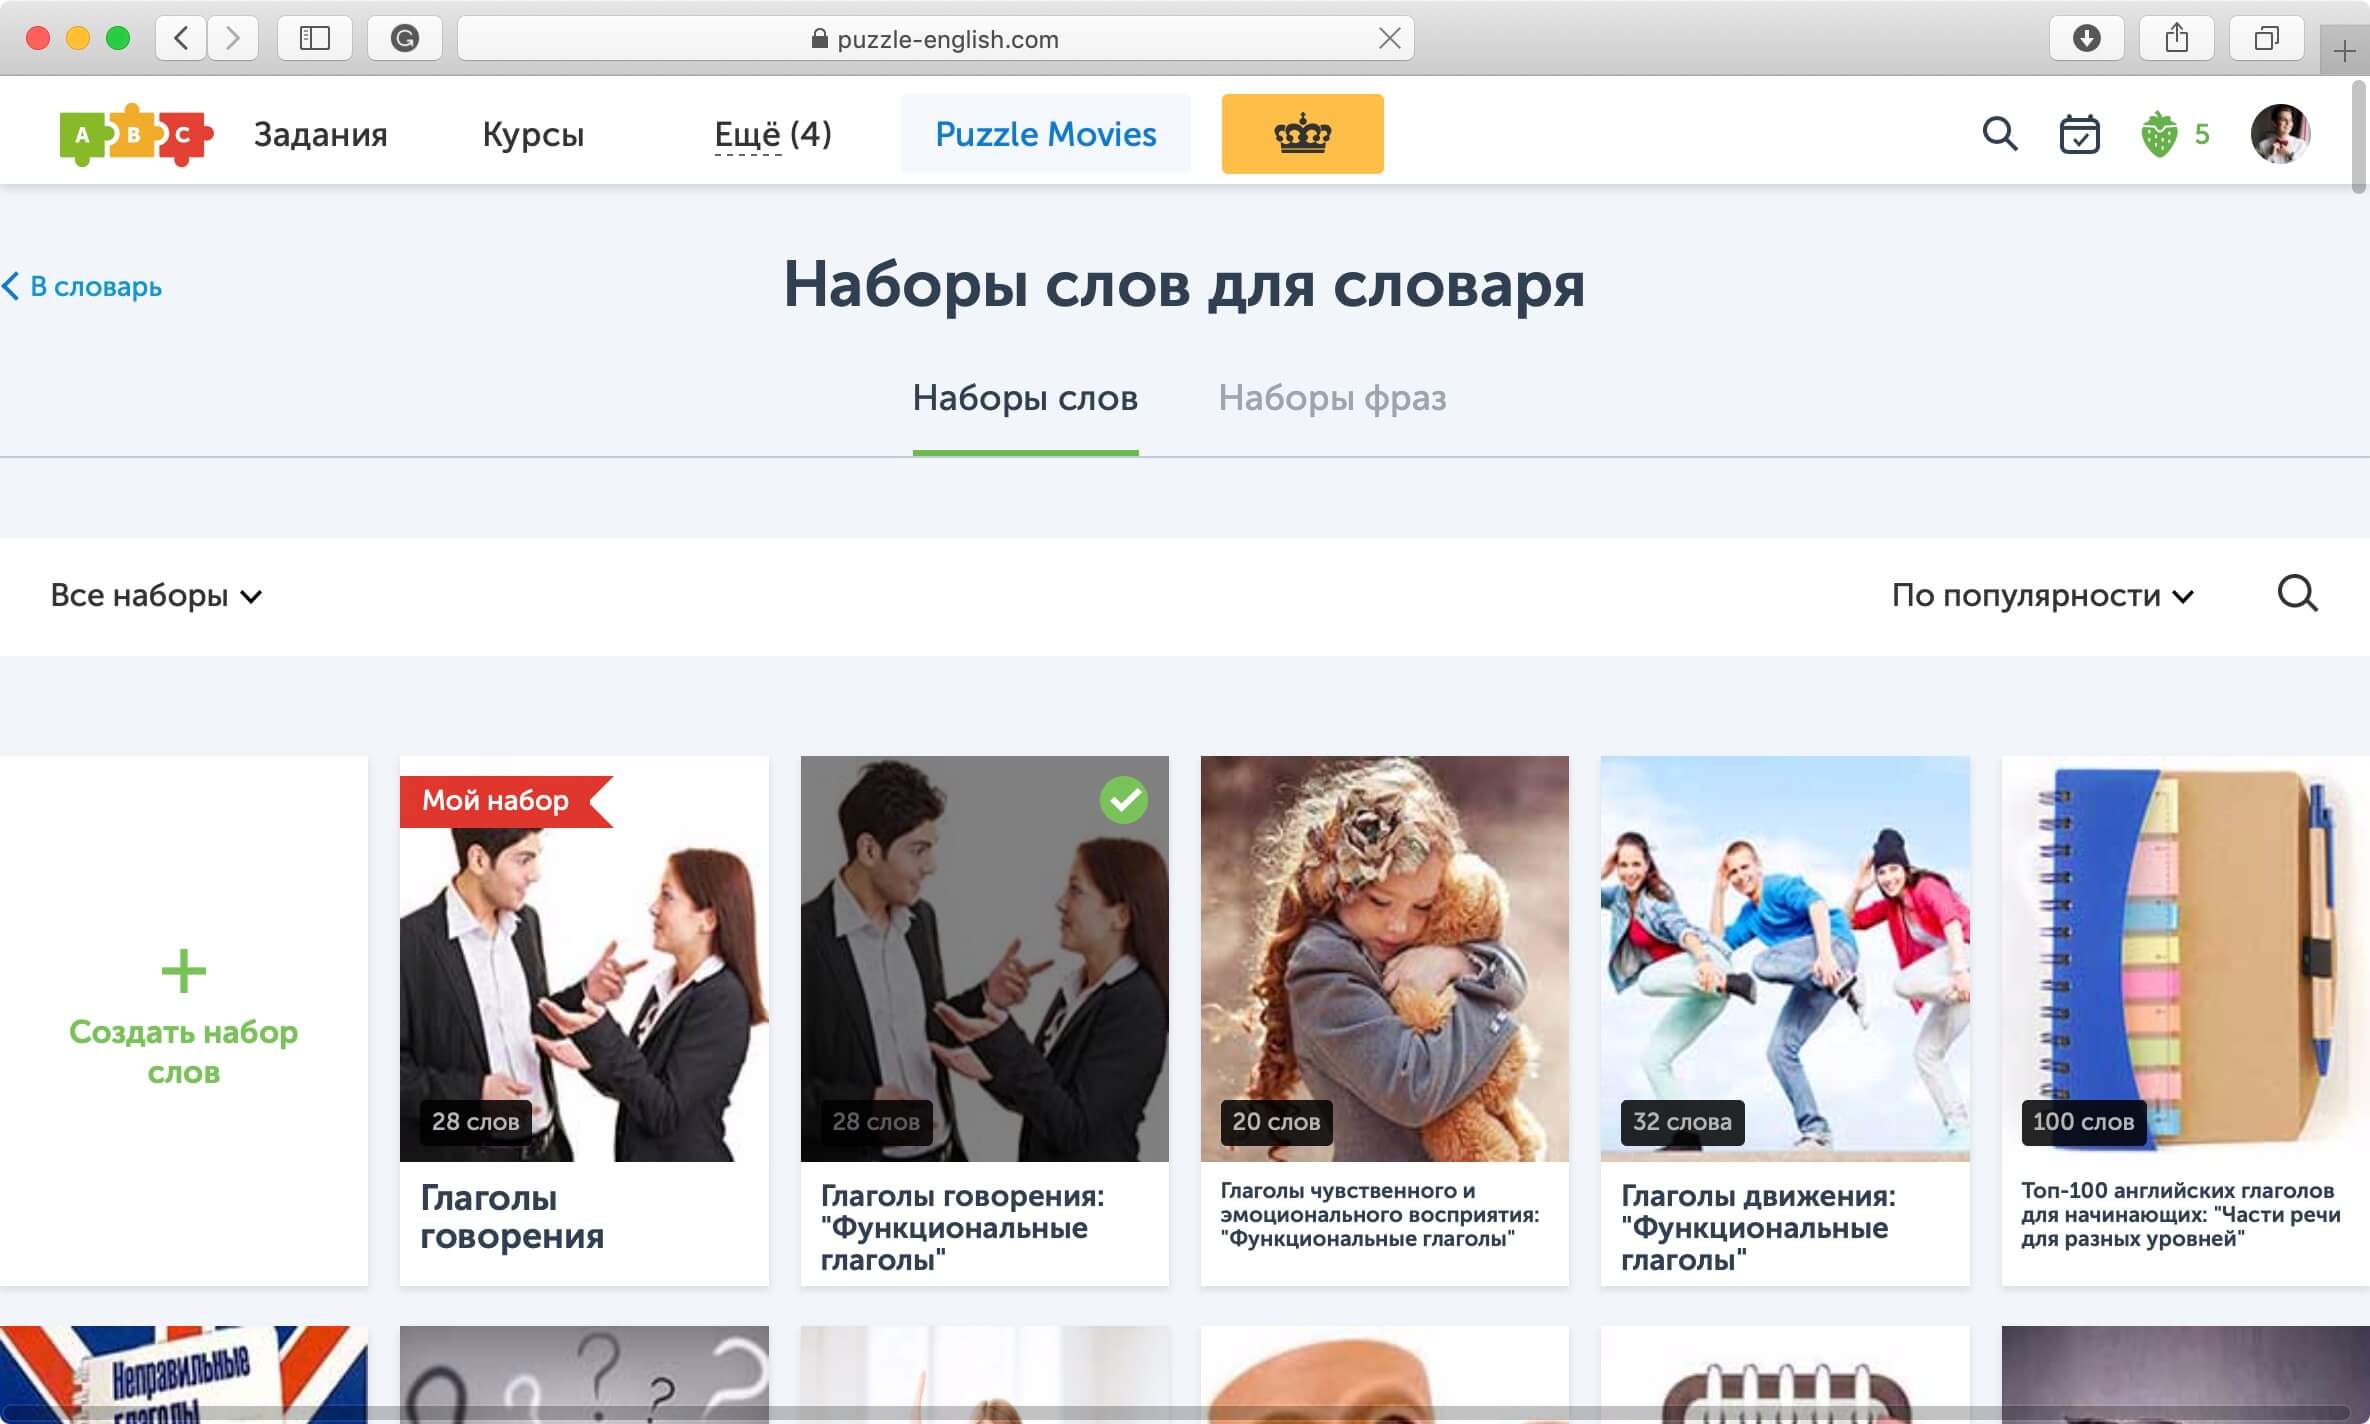Open site search magnifier in header
The image size is (2370, 1424).
coord(2000,134)
